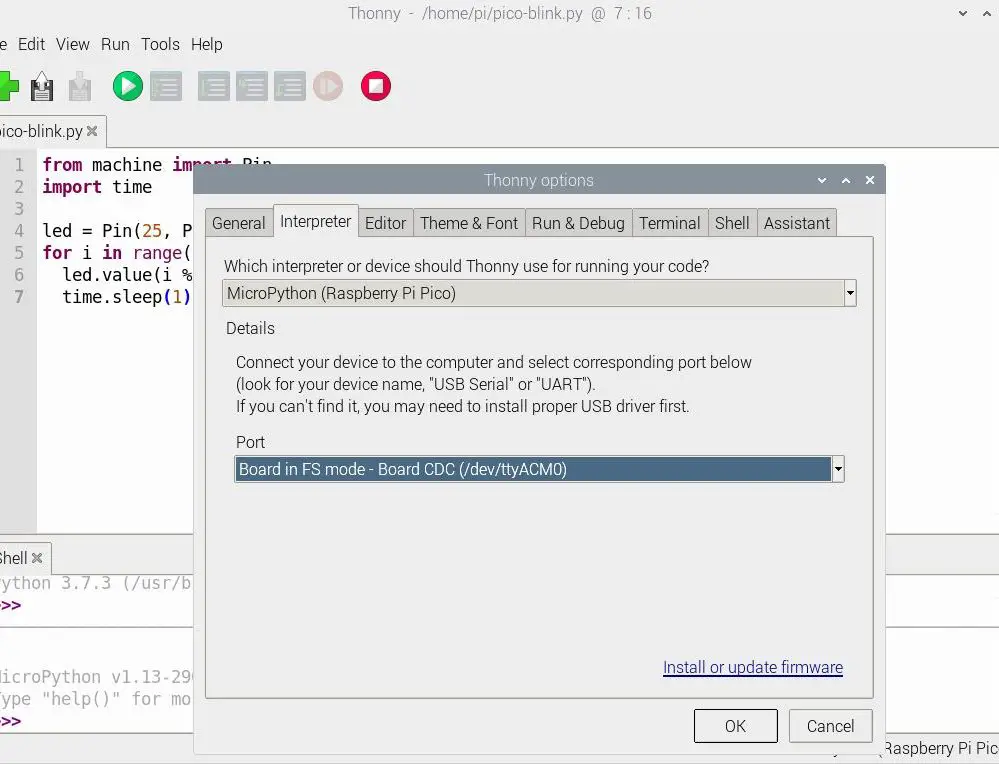Viewport: 999px width, 764px height.
Task: Click the 'Connect your device to the computer' text
Action: [494, 363]
